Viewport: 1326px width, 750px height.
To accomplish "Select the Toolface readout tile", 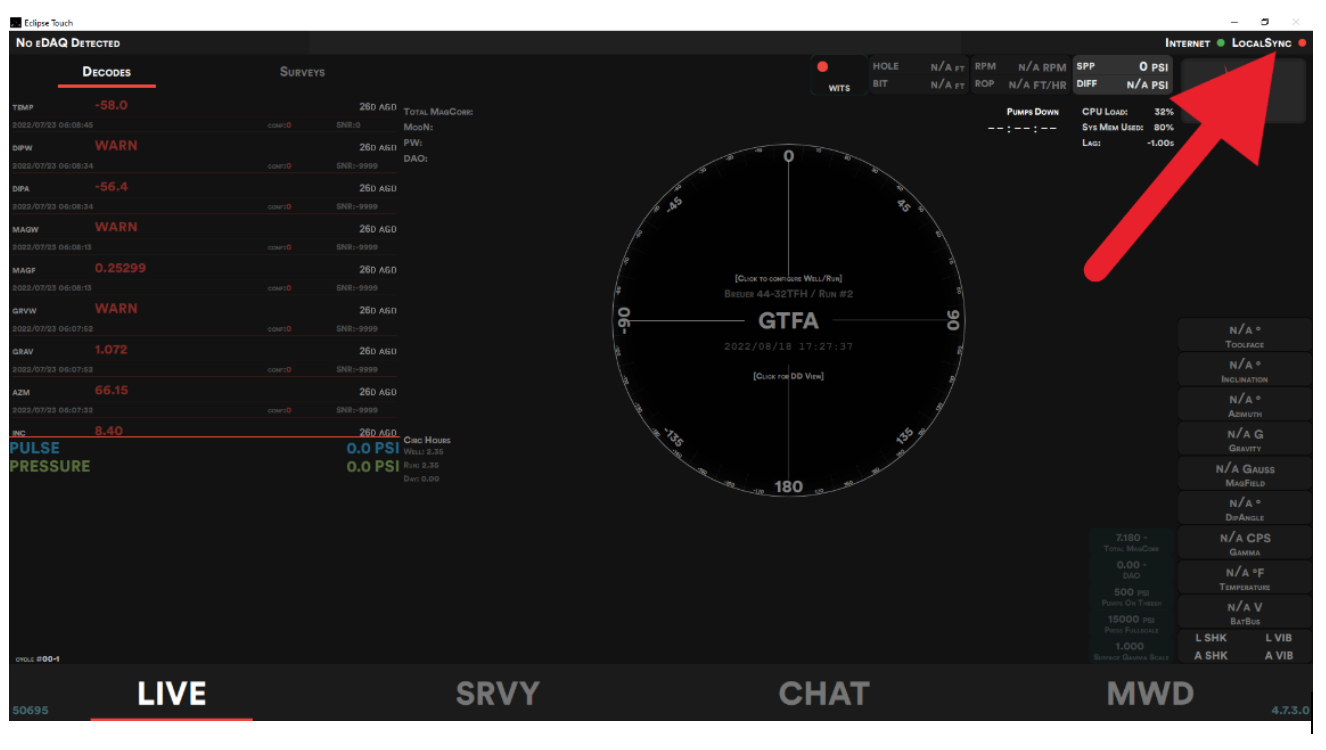I will 1244,336.
